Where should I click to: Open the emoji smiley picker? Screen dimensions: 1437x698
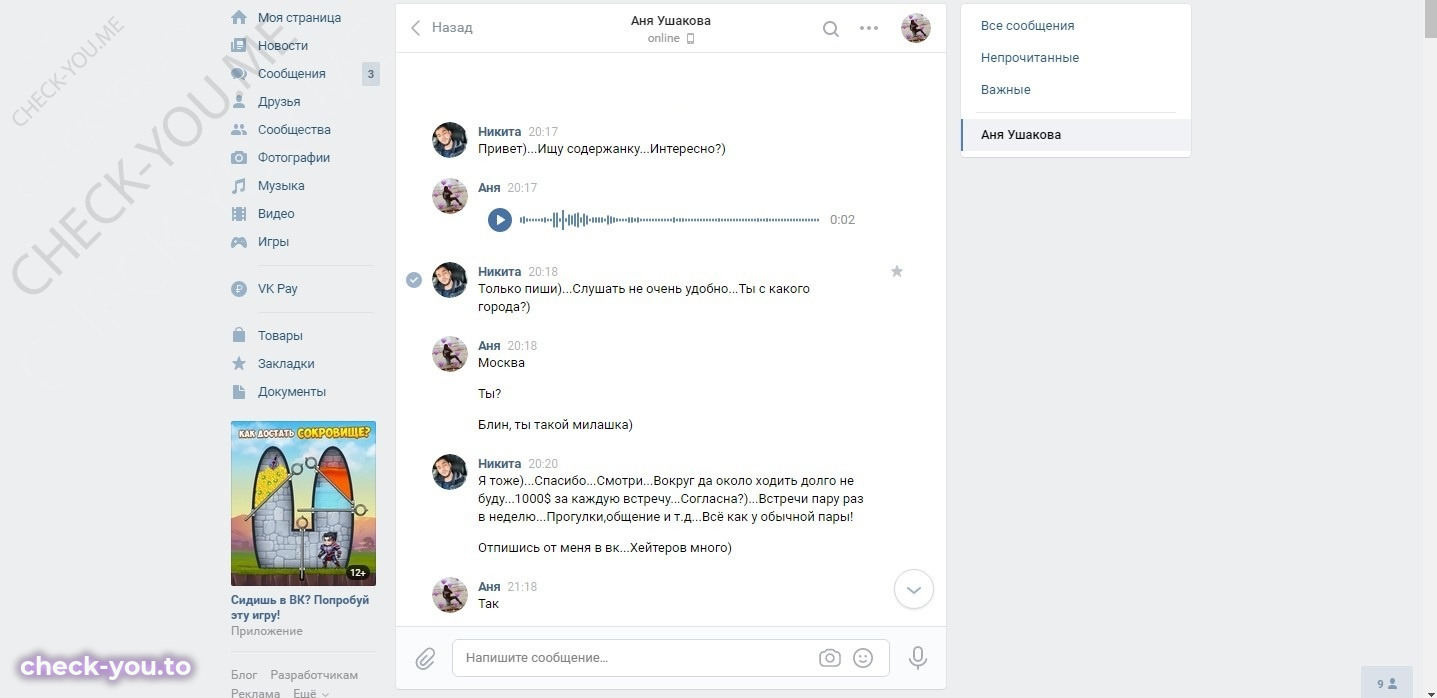click(863, 658)
